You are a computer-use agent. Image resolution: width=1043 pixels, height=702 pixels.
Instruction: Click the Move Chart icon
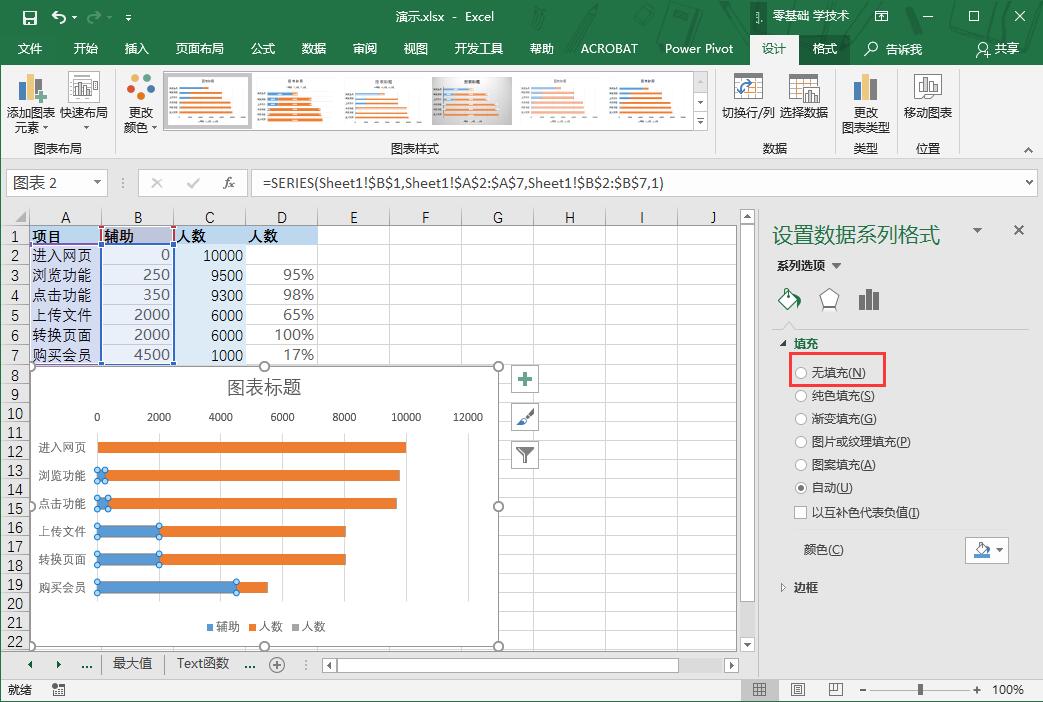(x=927, y=88)
